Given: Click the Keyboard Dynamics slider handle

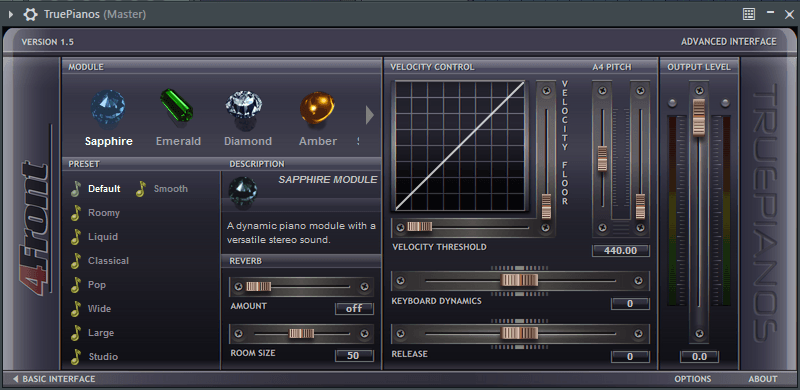Looking at the screenshot, I should (x=519, y=280).
